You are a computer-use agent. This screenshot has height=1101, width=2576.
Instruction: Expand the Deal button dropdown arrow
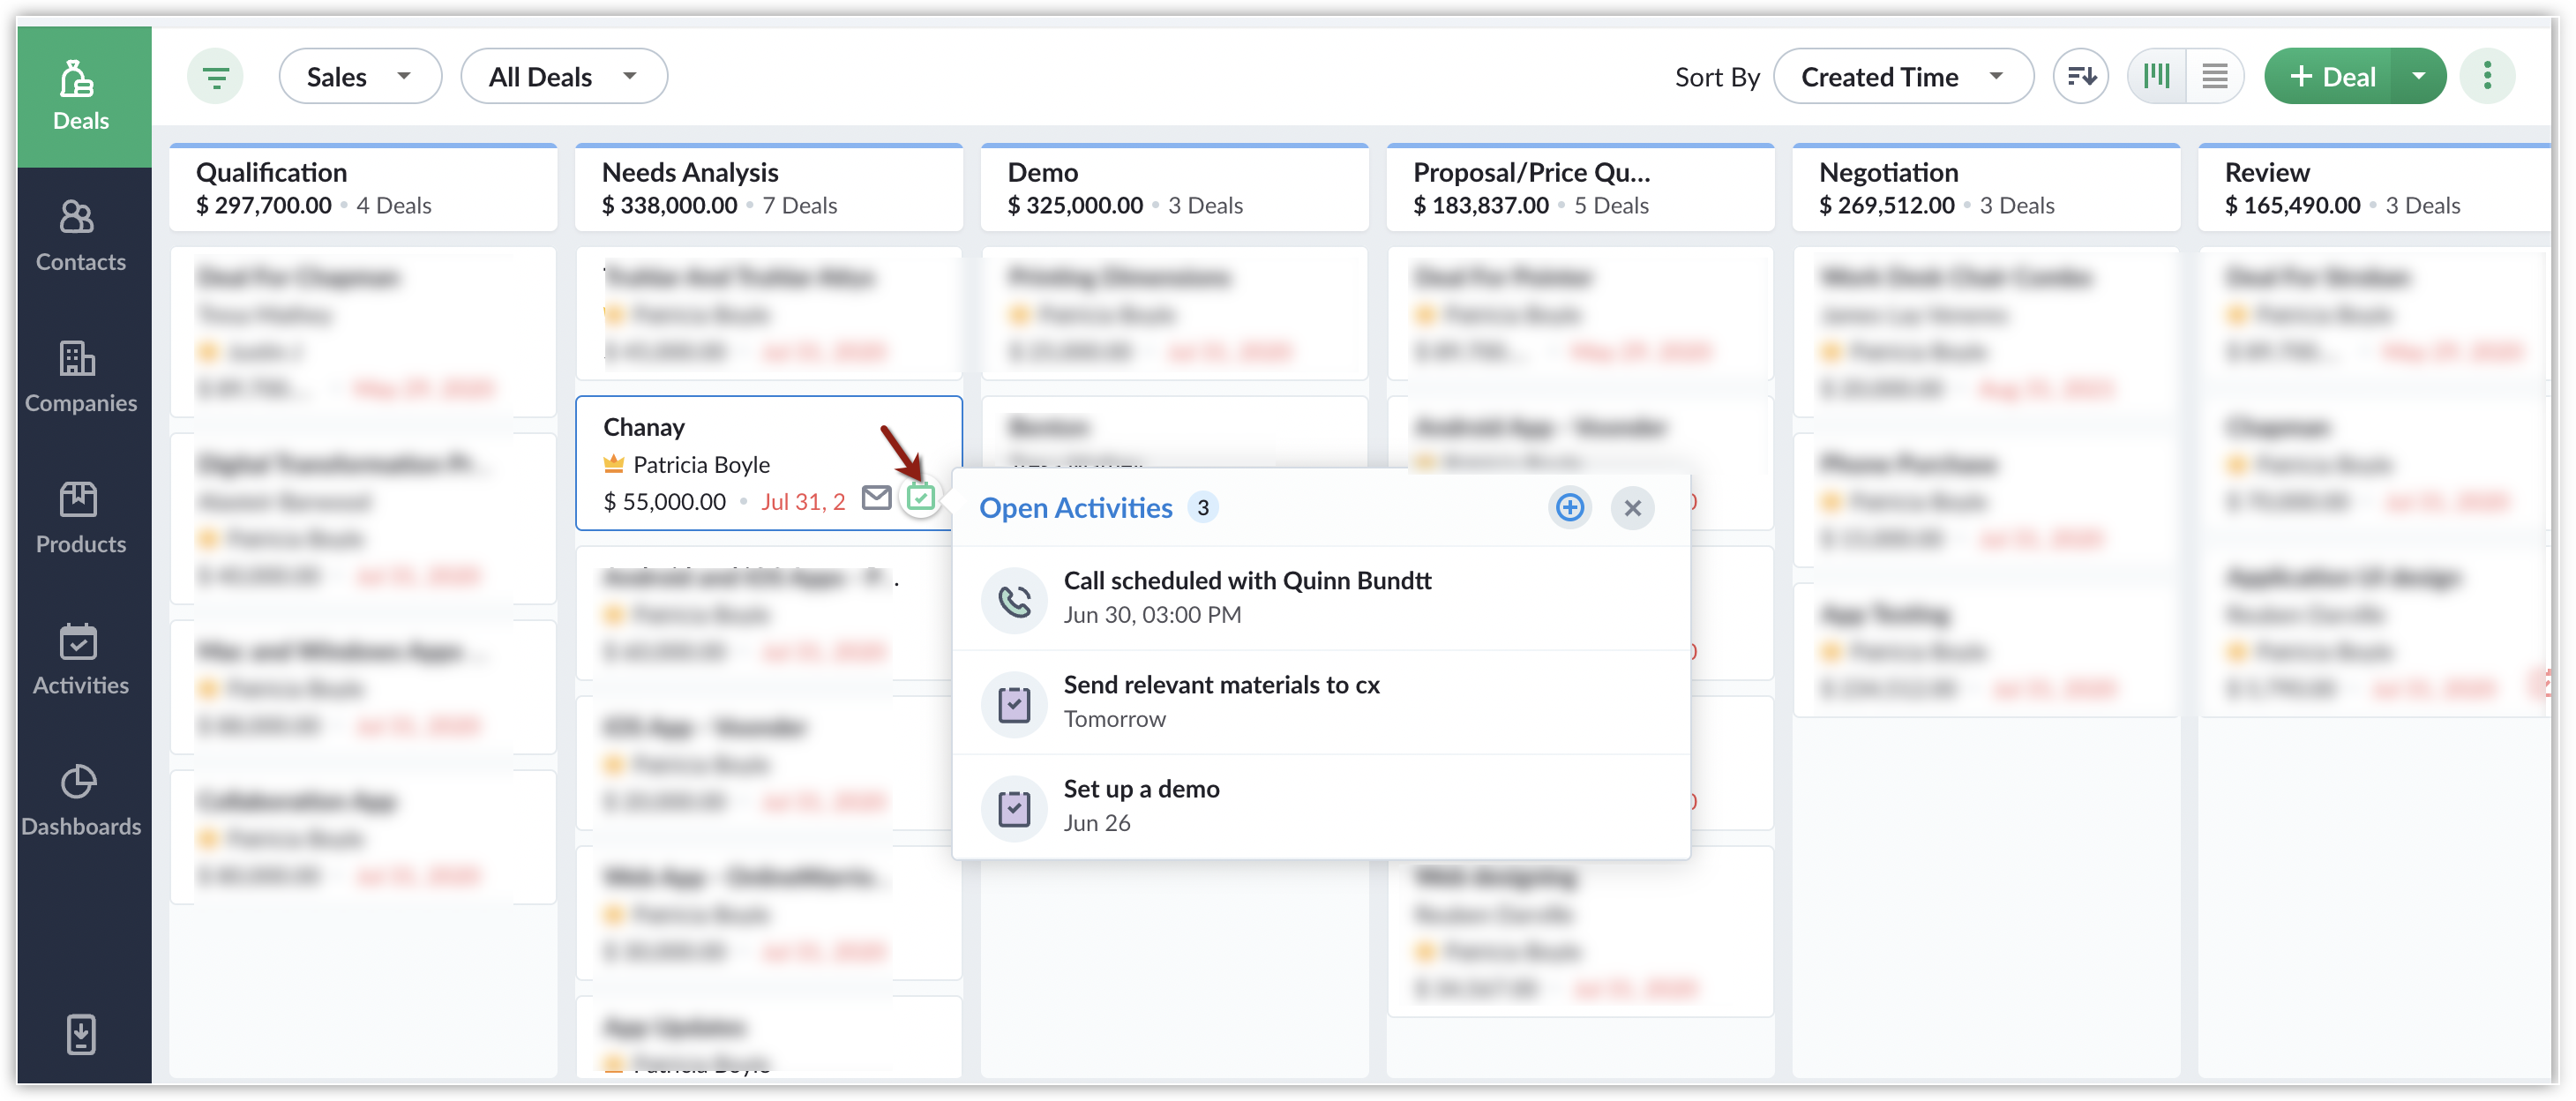pyautogui.click(x=2418, y=77)
